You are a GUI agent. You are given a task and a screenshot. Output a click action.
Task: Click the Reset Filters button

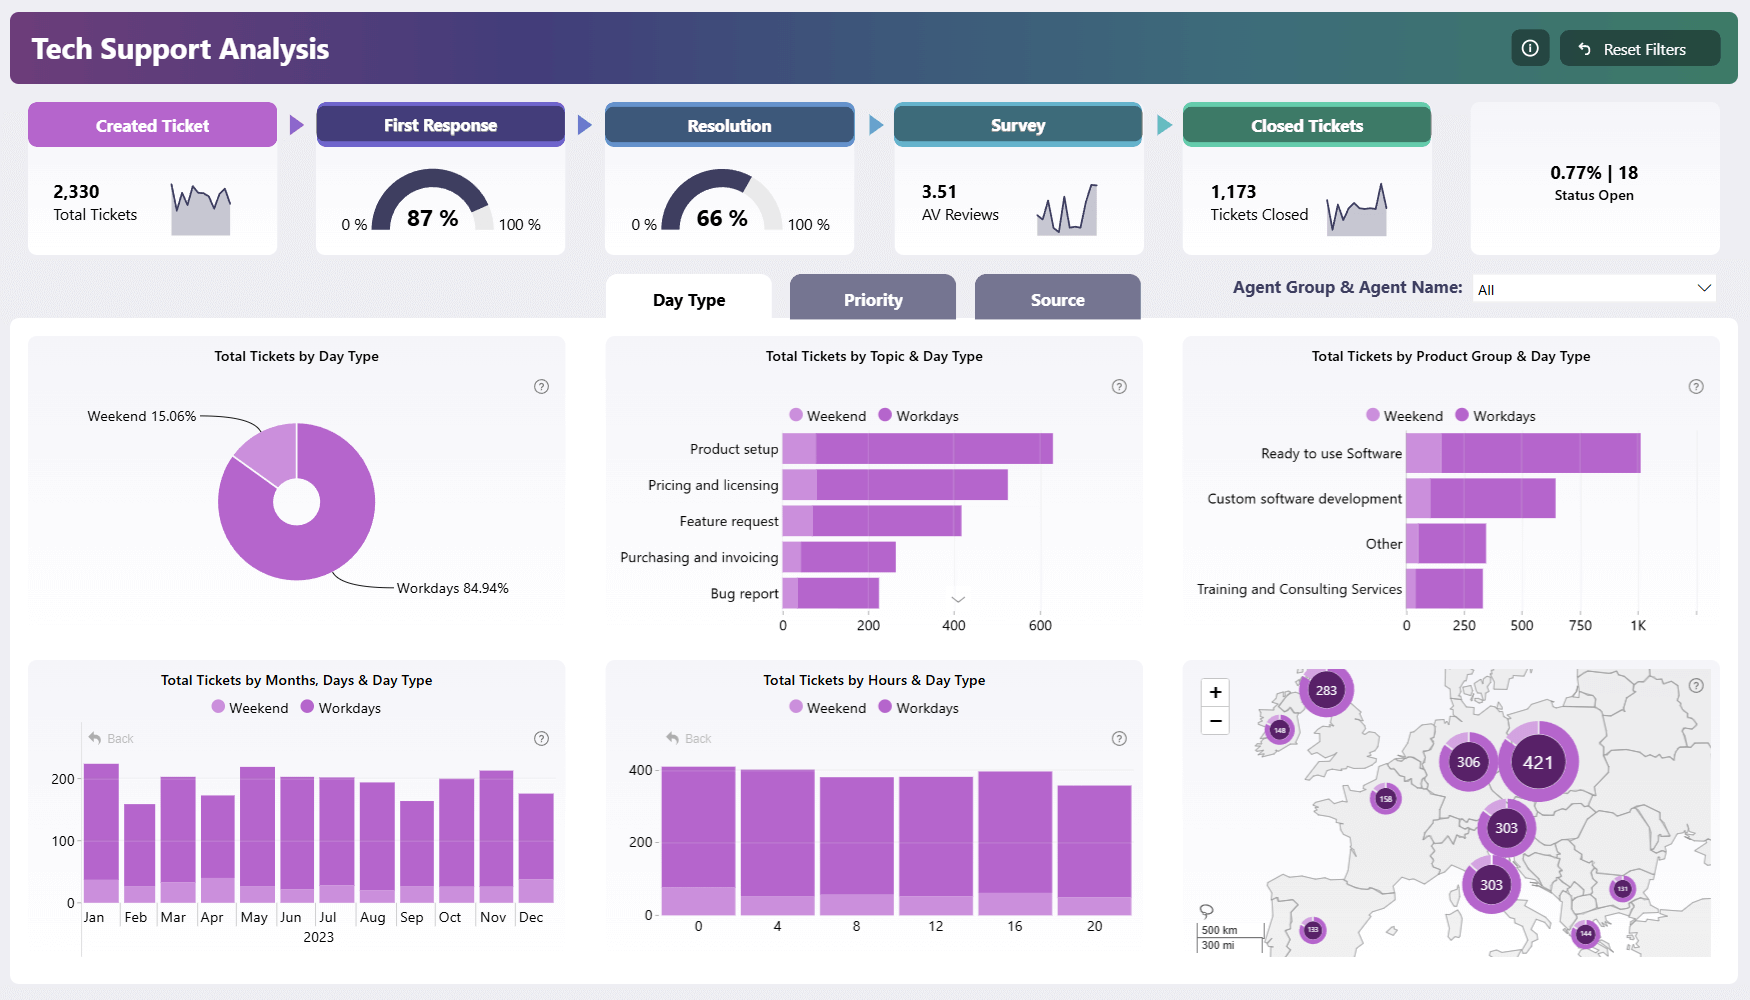coord(1639,47)
